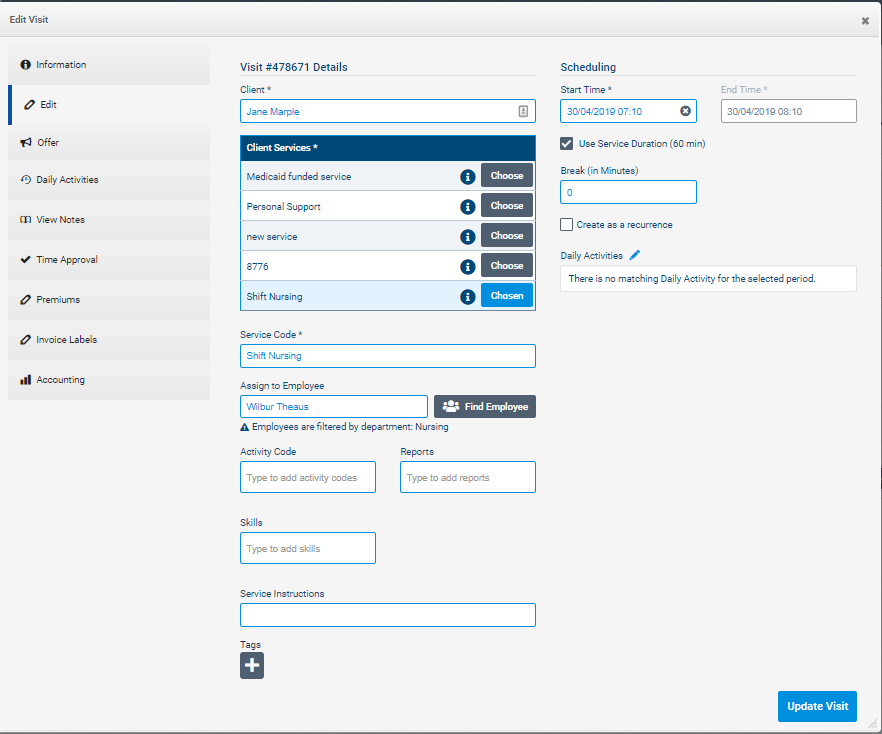This screenshot has width=882, height=734.
Task: Open the Service Code combo box
Action: (388, 356)
